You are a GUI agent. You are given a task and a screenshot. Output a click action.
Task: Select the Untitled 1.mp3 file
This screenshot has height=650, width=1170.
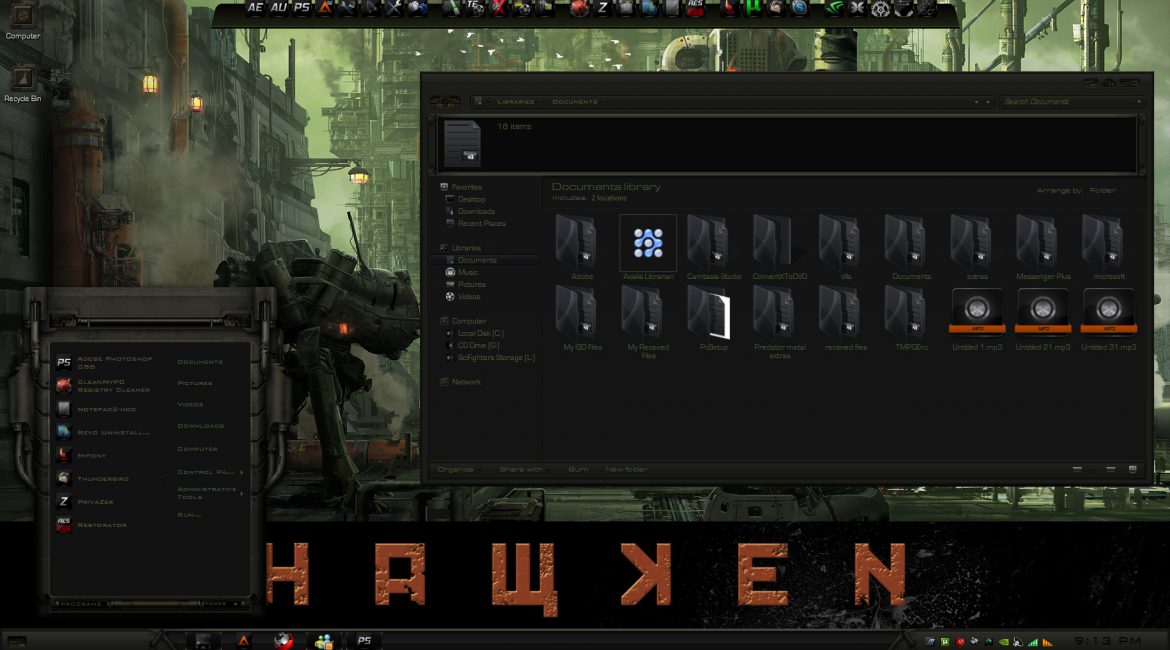pyautogui.click(x=977, y=319)
